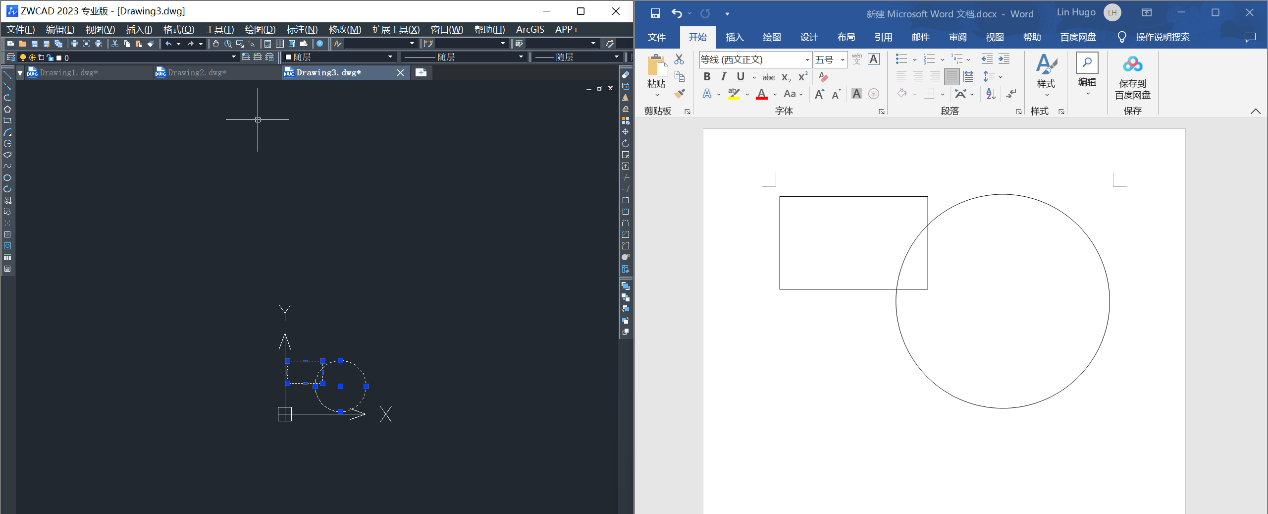
Task: Click the phonetic guide icon in Word
Action: tap(856, 59)
